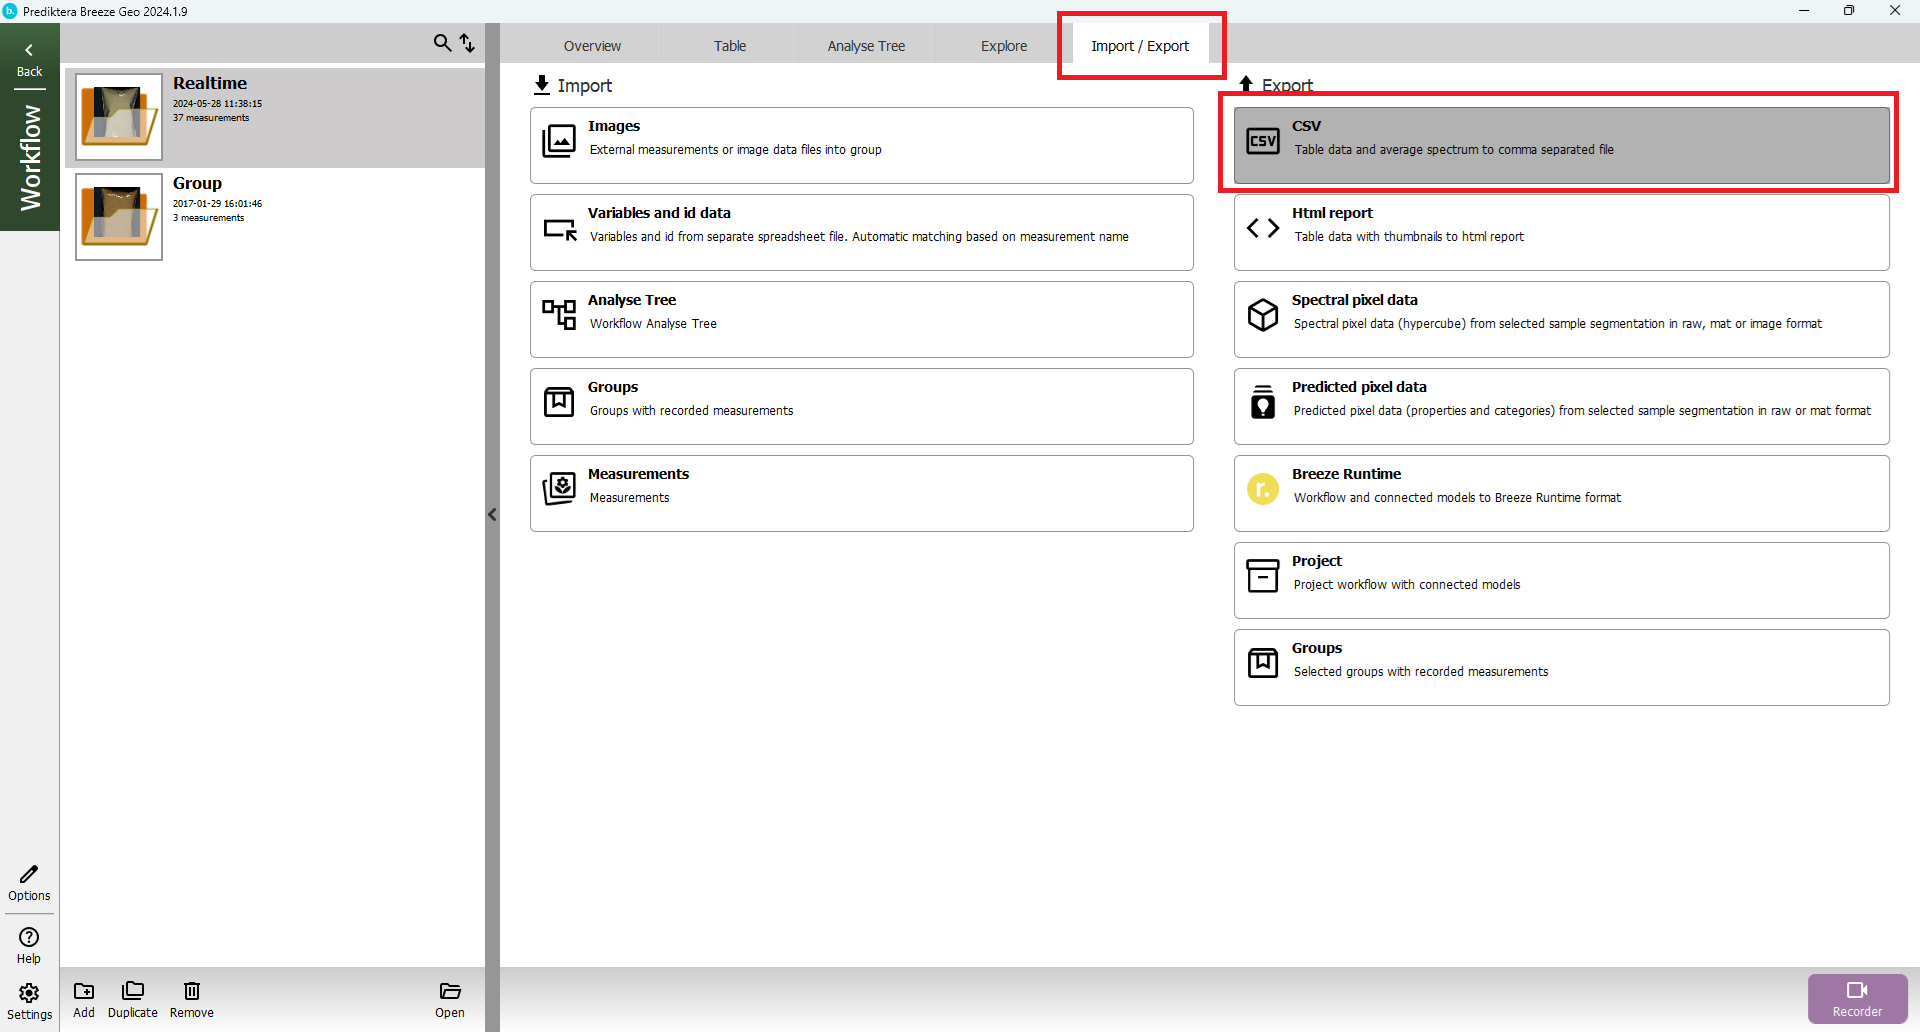The image size is (1920, 1032).
Task: Click the sort order arrows icon
Action: coord(467,43)
